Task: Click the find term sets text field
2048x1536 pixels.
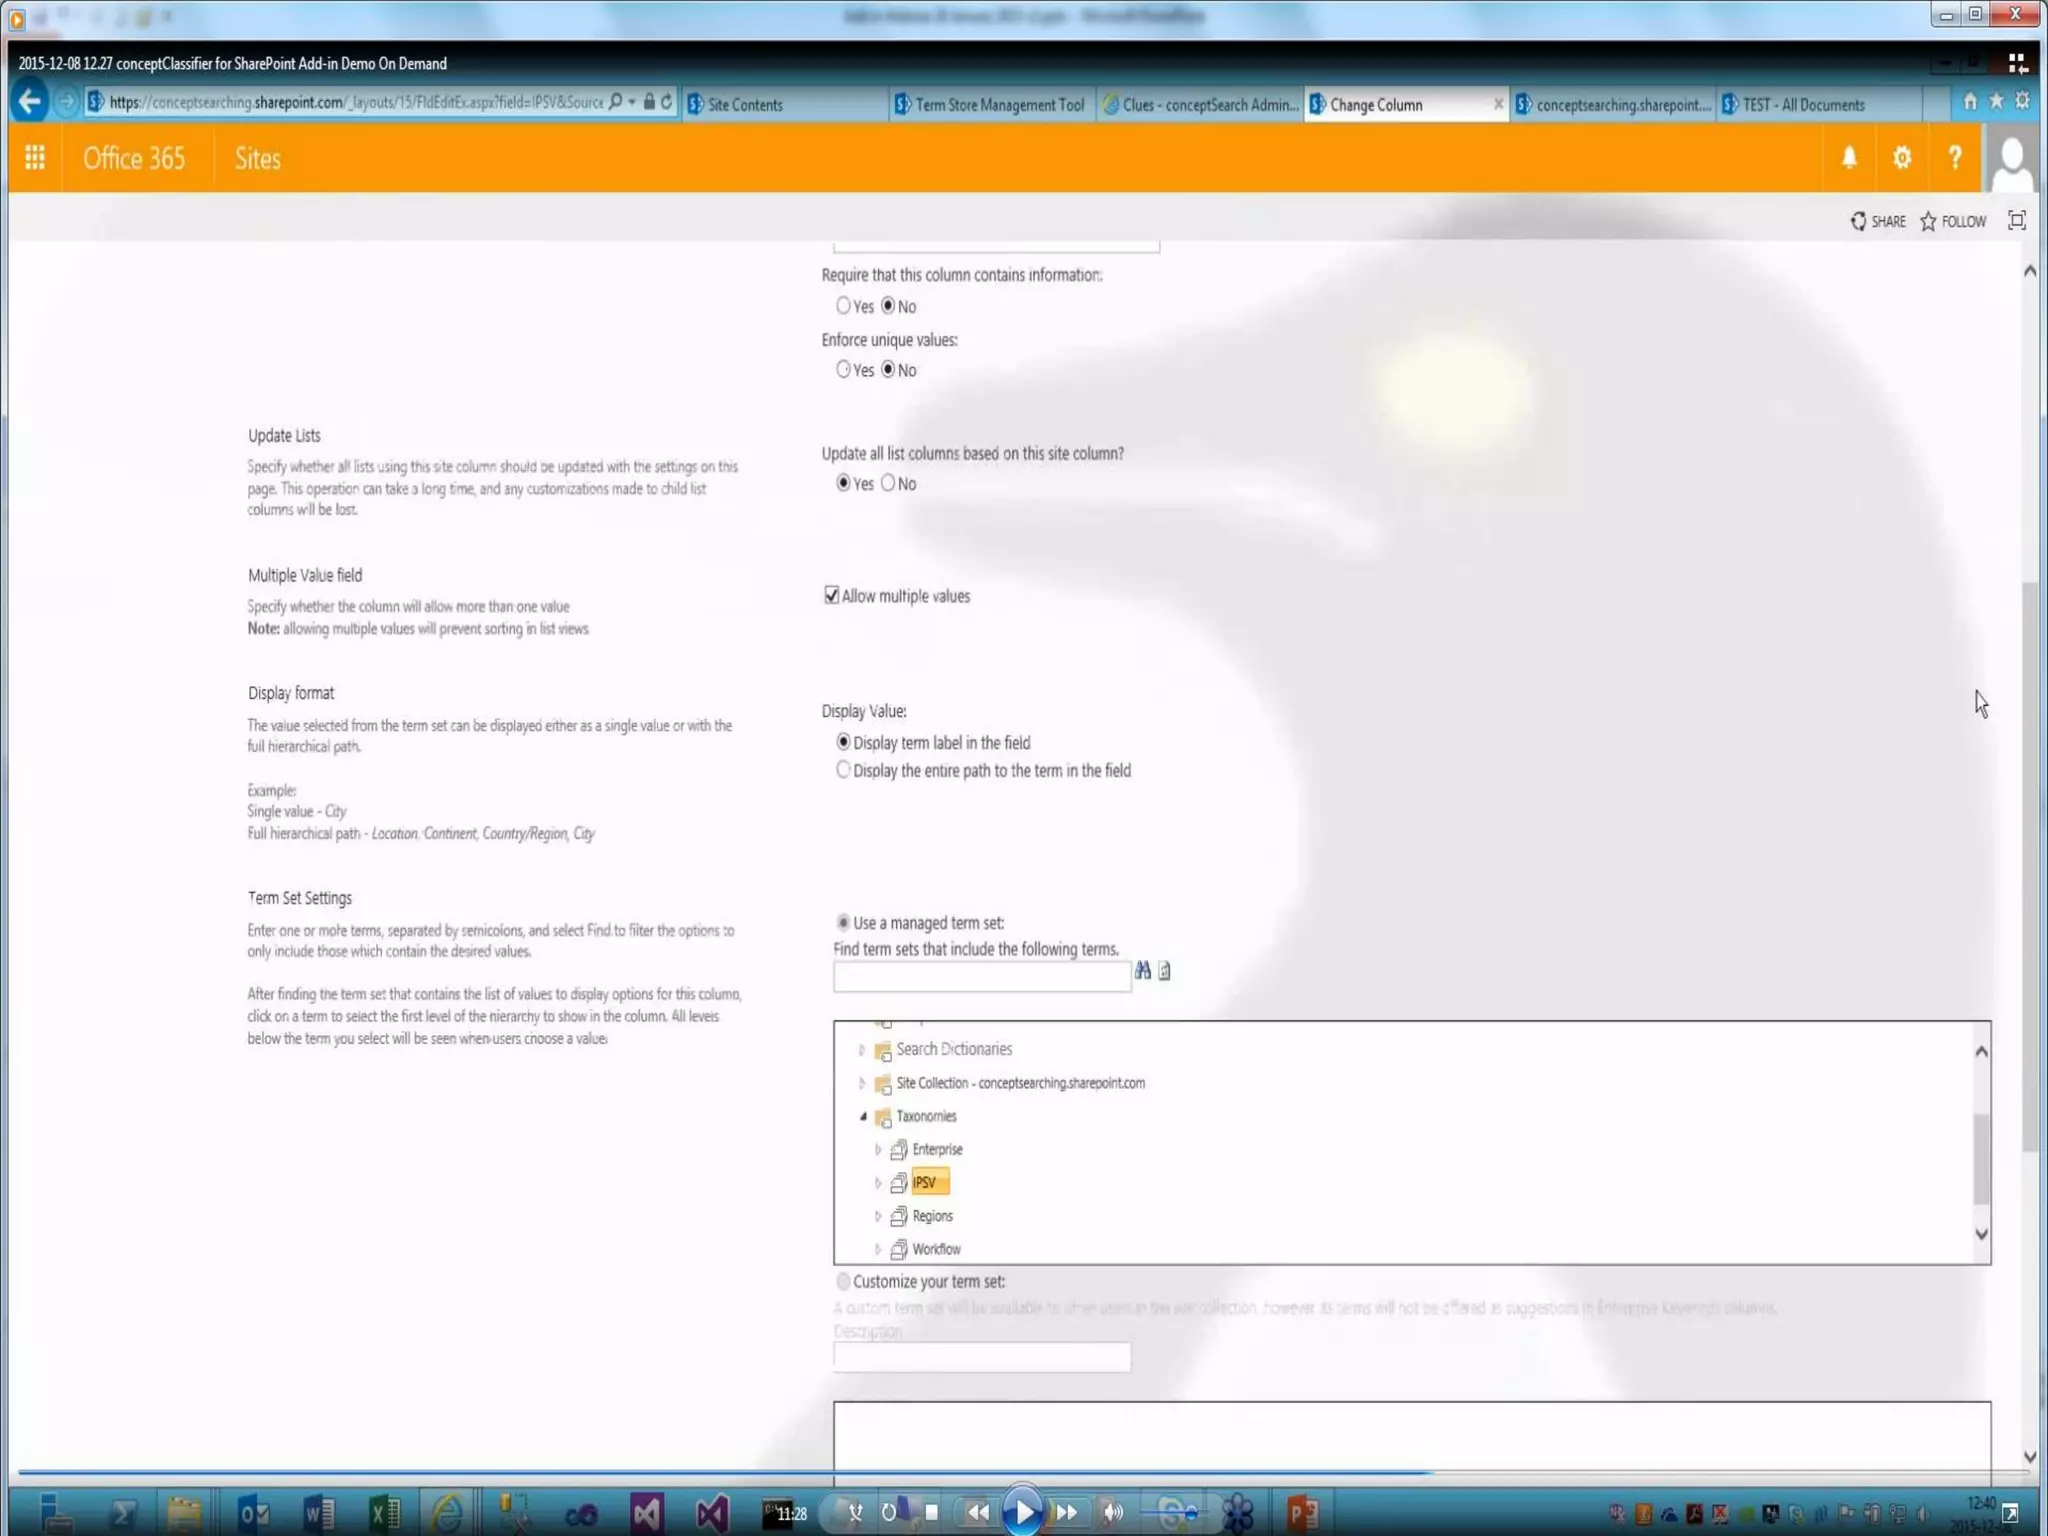Action: (981, 977)
